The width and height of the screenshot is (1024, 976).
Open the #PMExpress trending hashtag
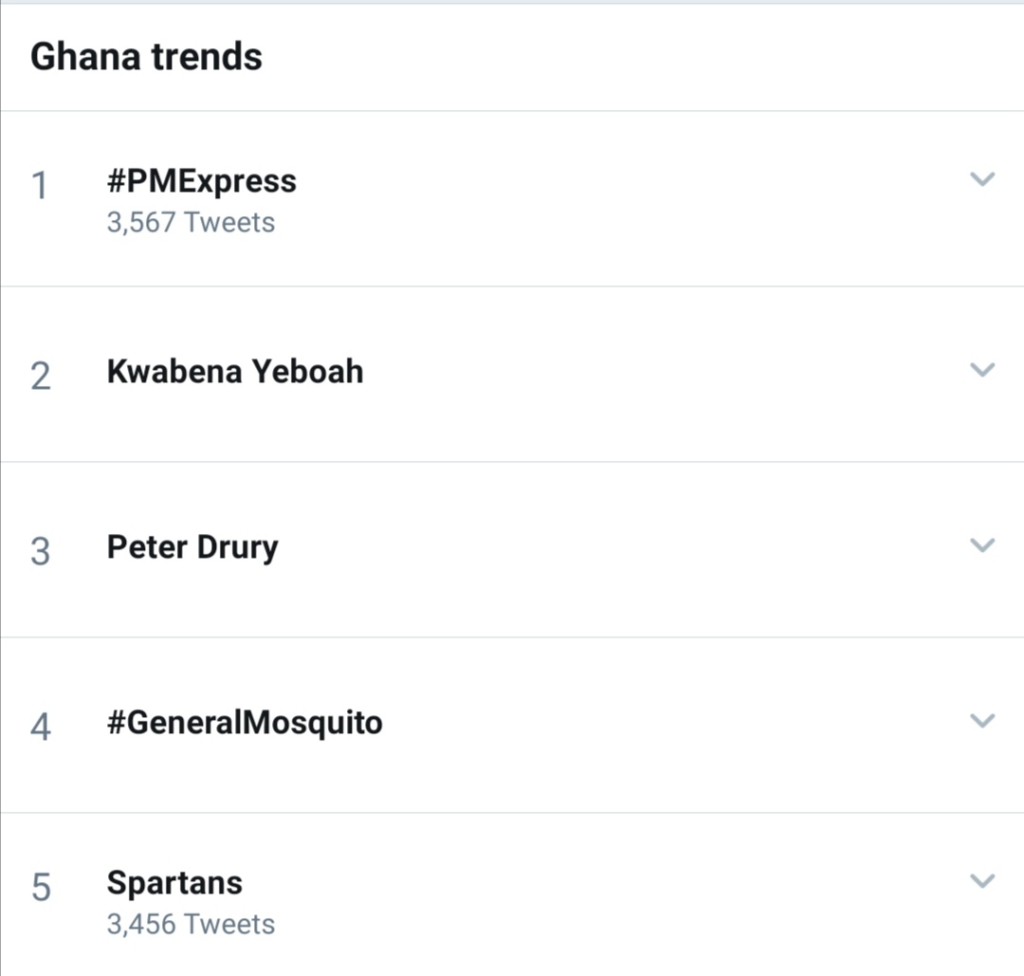[201, 182]
